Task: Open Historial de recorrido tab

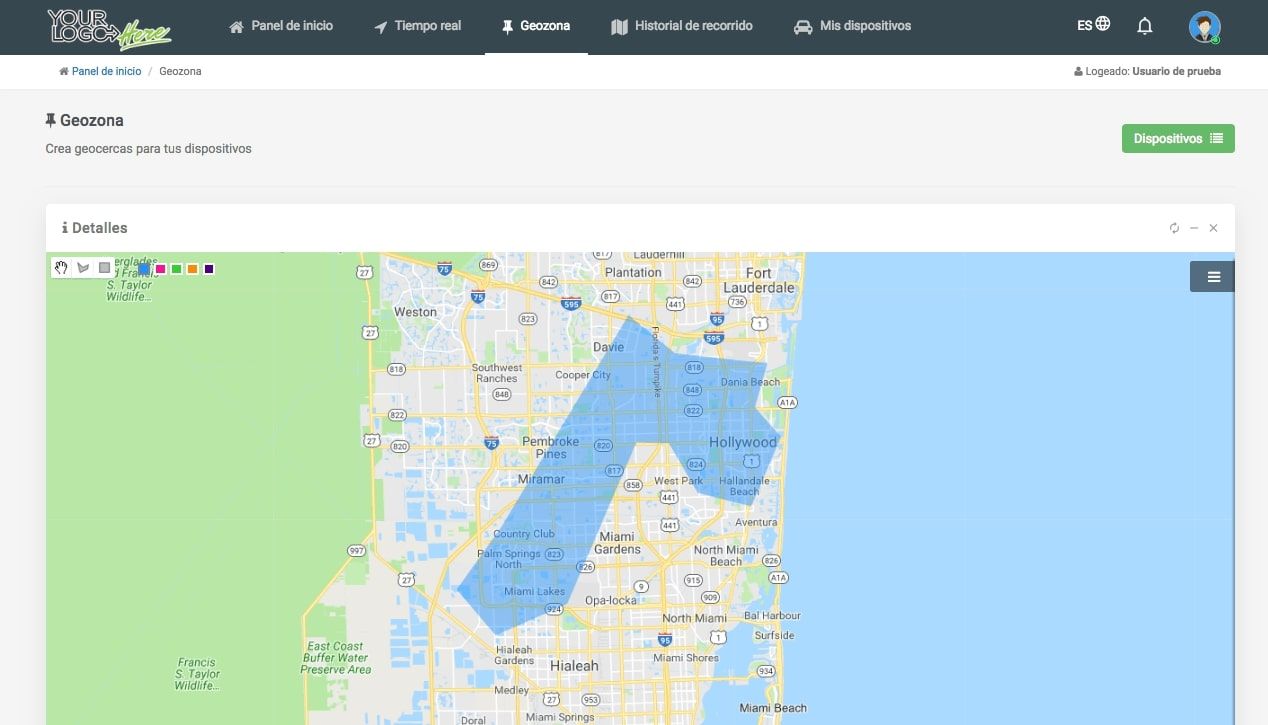Action: 681,26
